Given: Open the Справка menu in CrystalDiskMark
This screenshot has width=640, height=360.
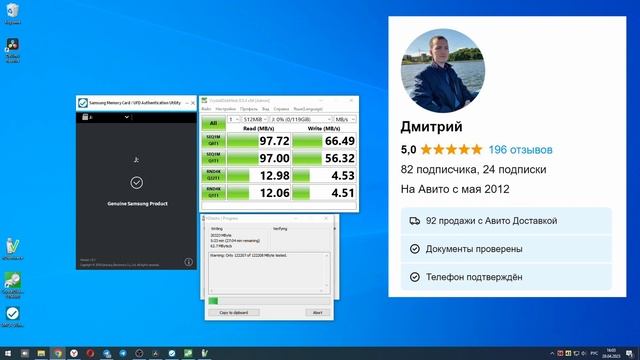Looking at the screenshot, I should (x=281, y=109).
